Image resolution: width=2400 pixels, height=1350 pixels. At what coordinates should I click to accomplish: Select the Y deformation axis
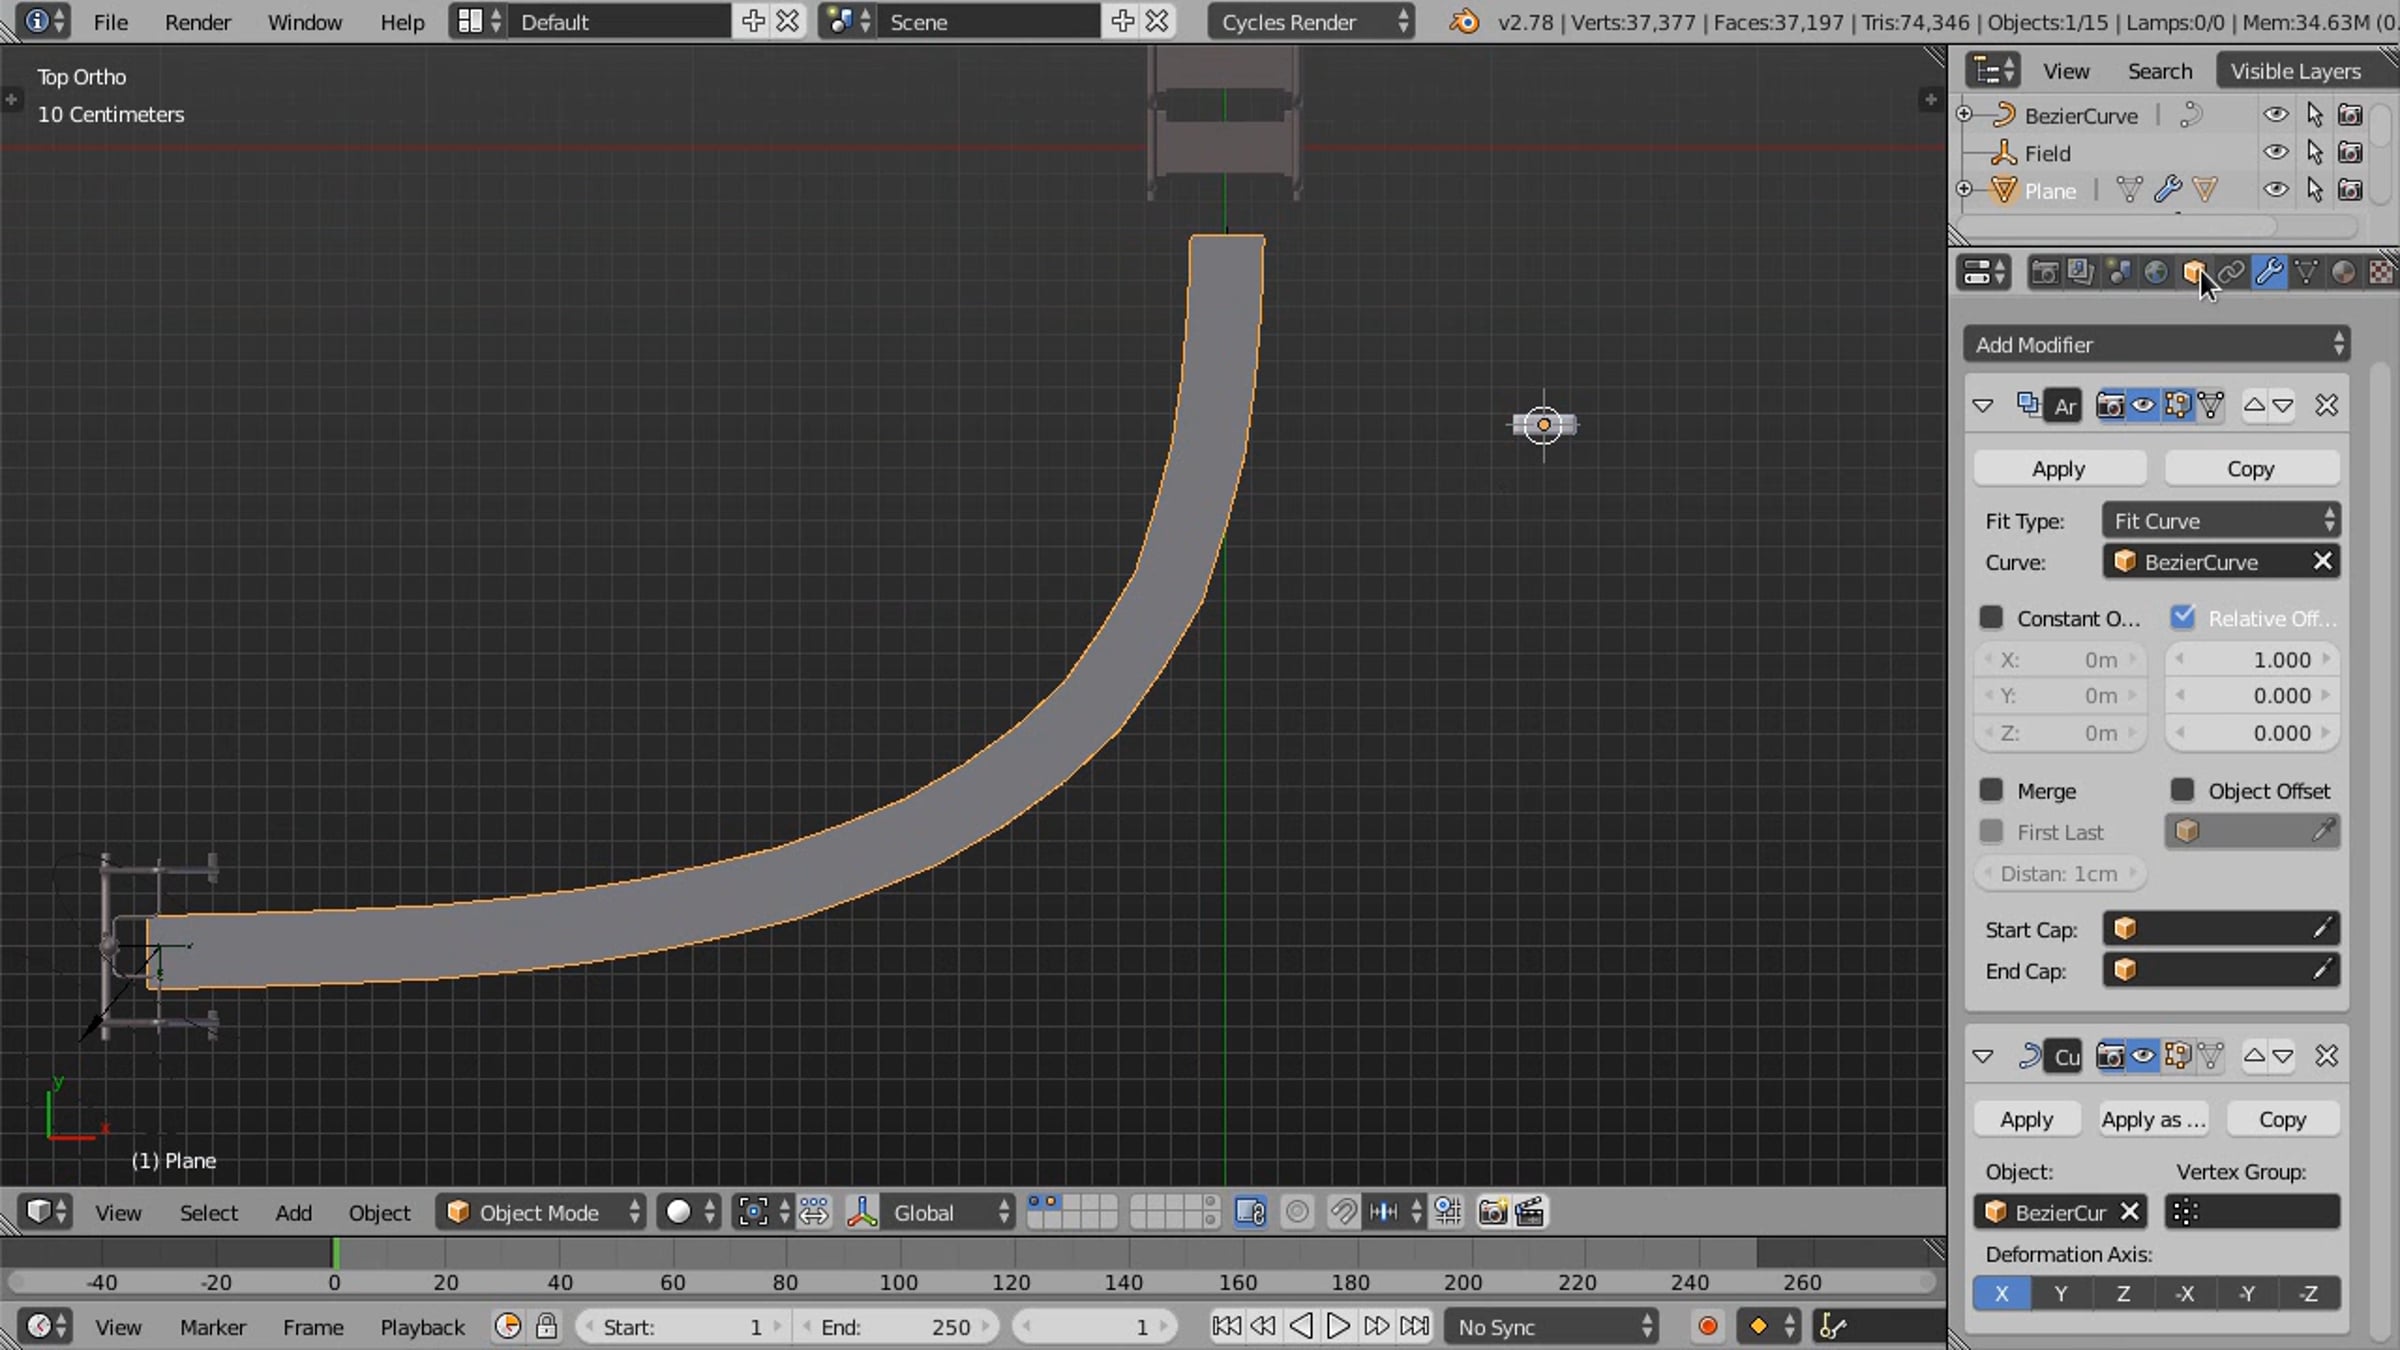(2061, 1293)
